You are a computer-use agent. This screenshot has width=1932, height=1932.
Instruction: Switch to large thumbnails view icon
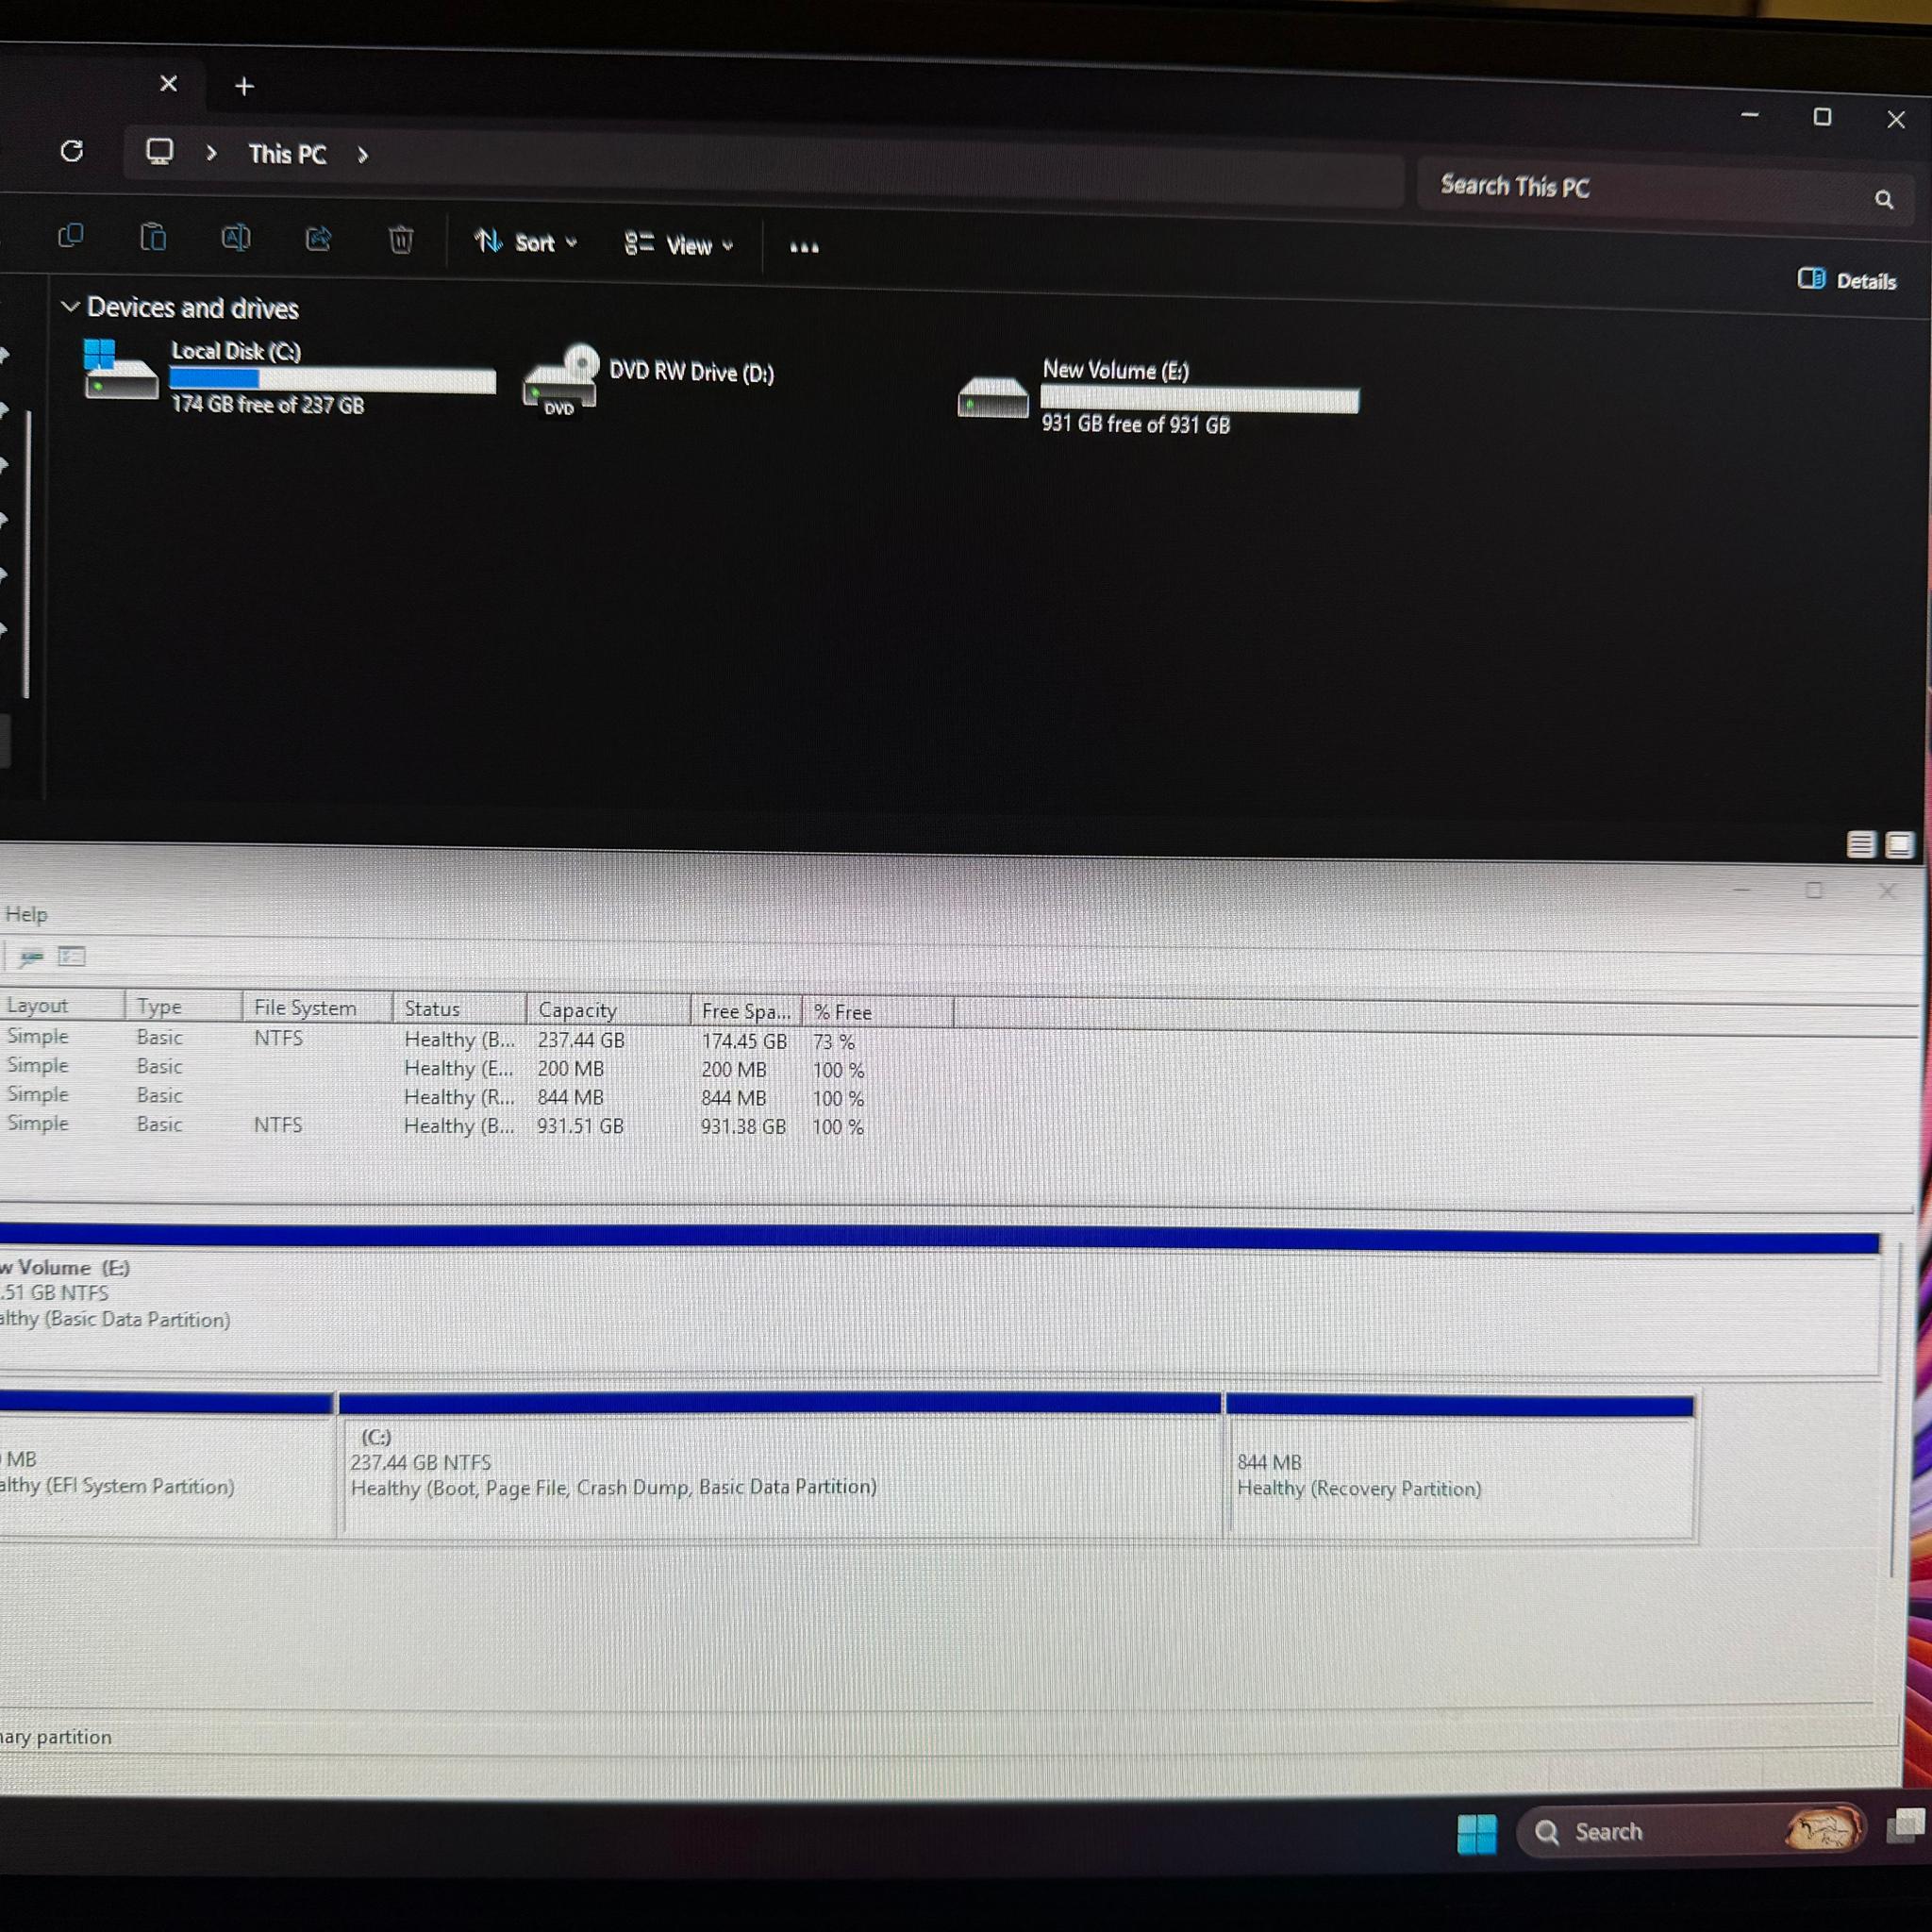[x=1900, y=845]
